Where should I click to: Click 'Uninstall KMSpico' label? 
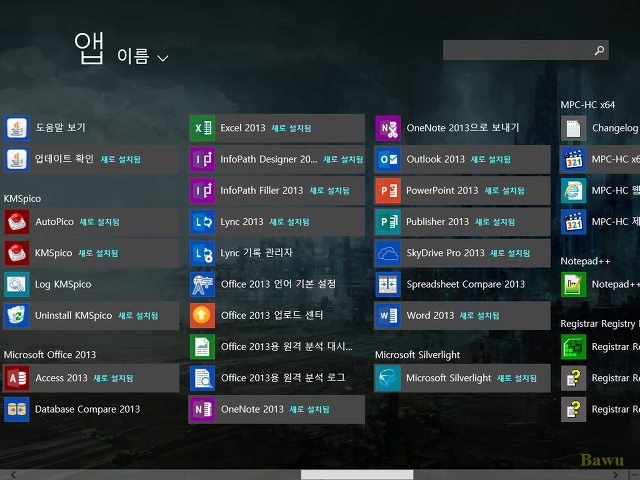point(73,316)
